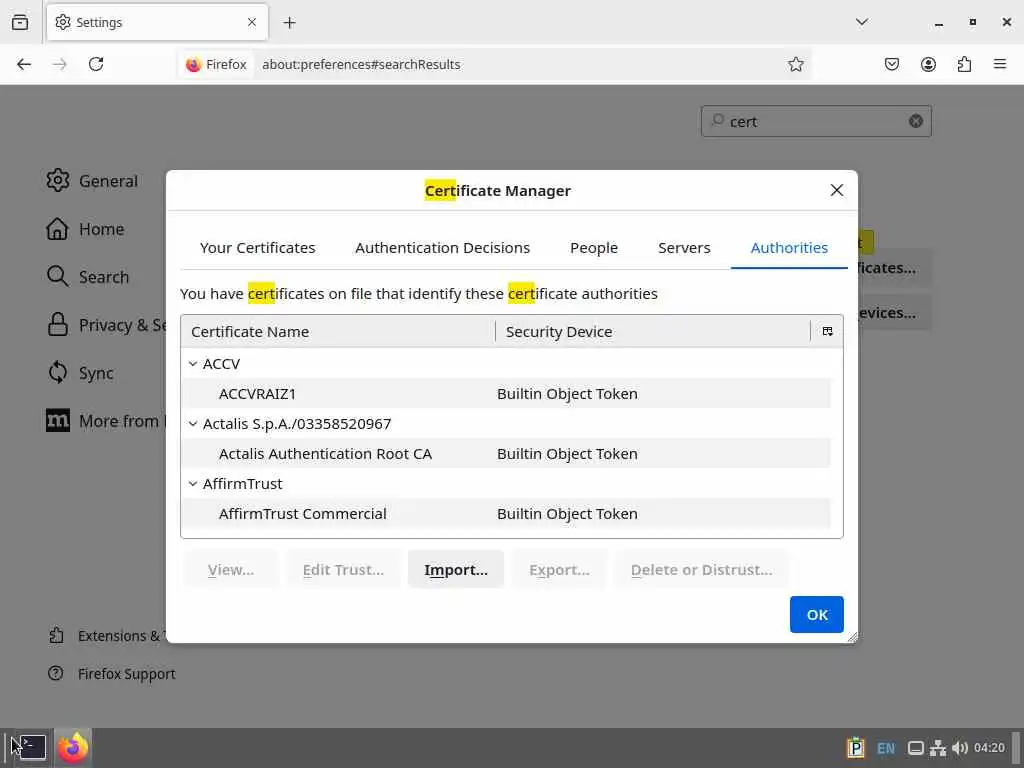
Task: Collapse the Actalis S.p.A. group
Action: click(x=193, y=424)
